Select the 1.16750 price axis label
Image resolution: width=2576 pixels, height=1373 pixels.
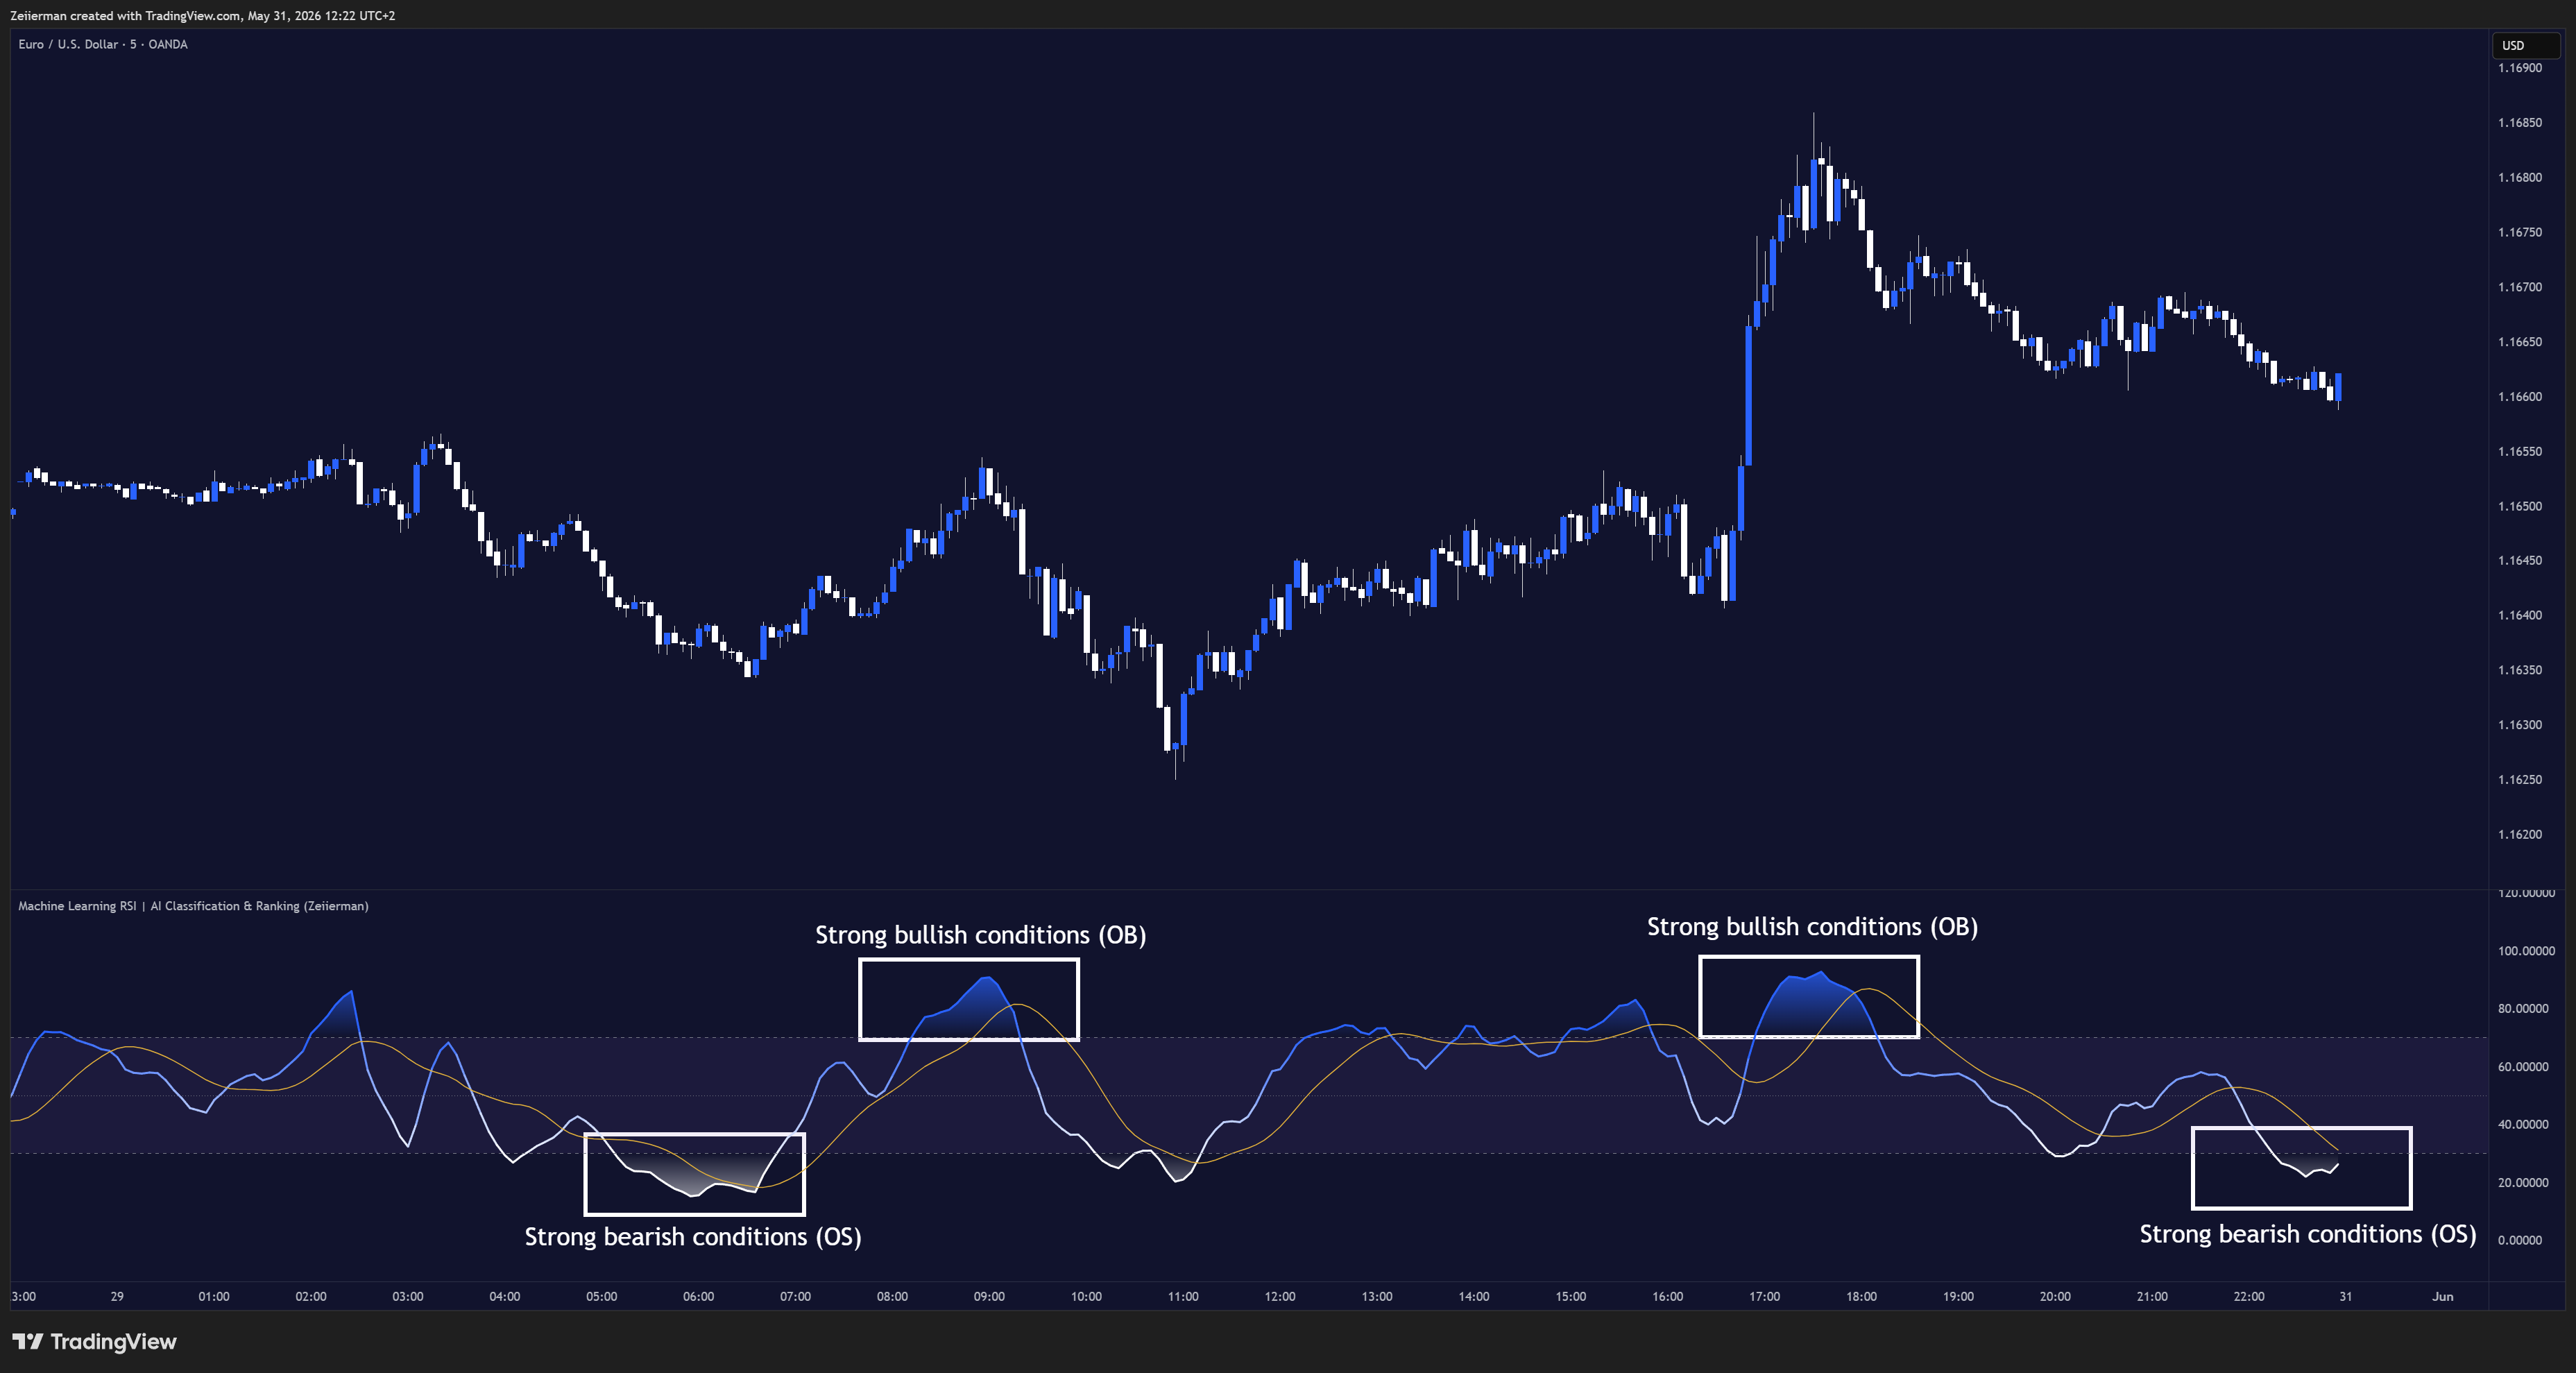(x=2519, y=232)
